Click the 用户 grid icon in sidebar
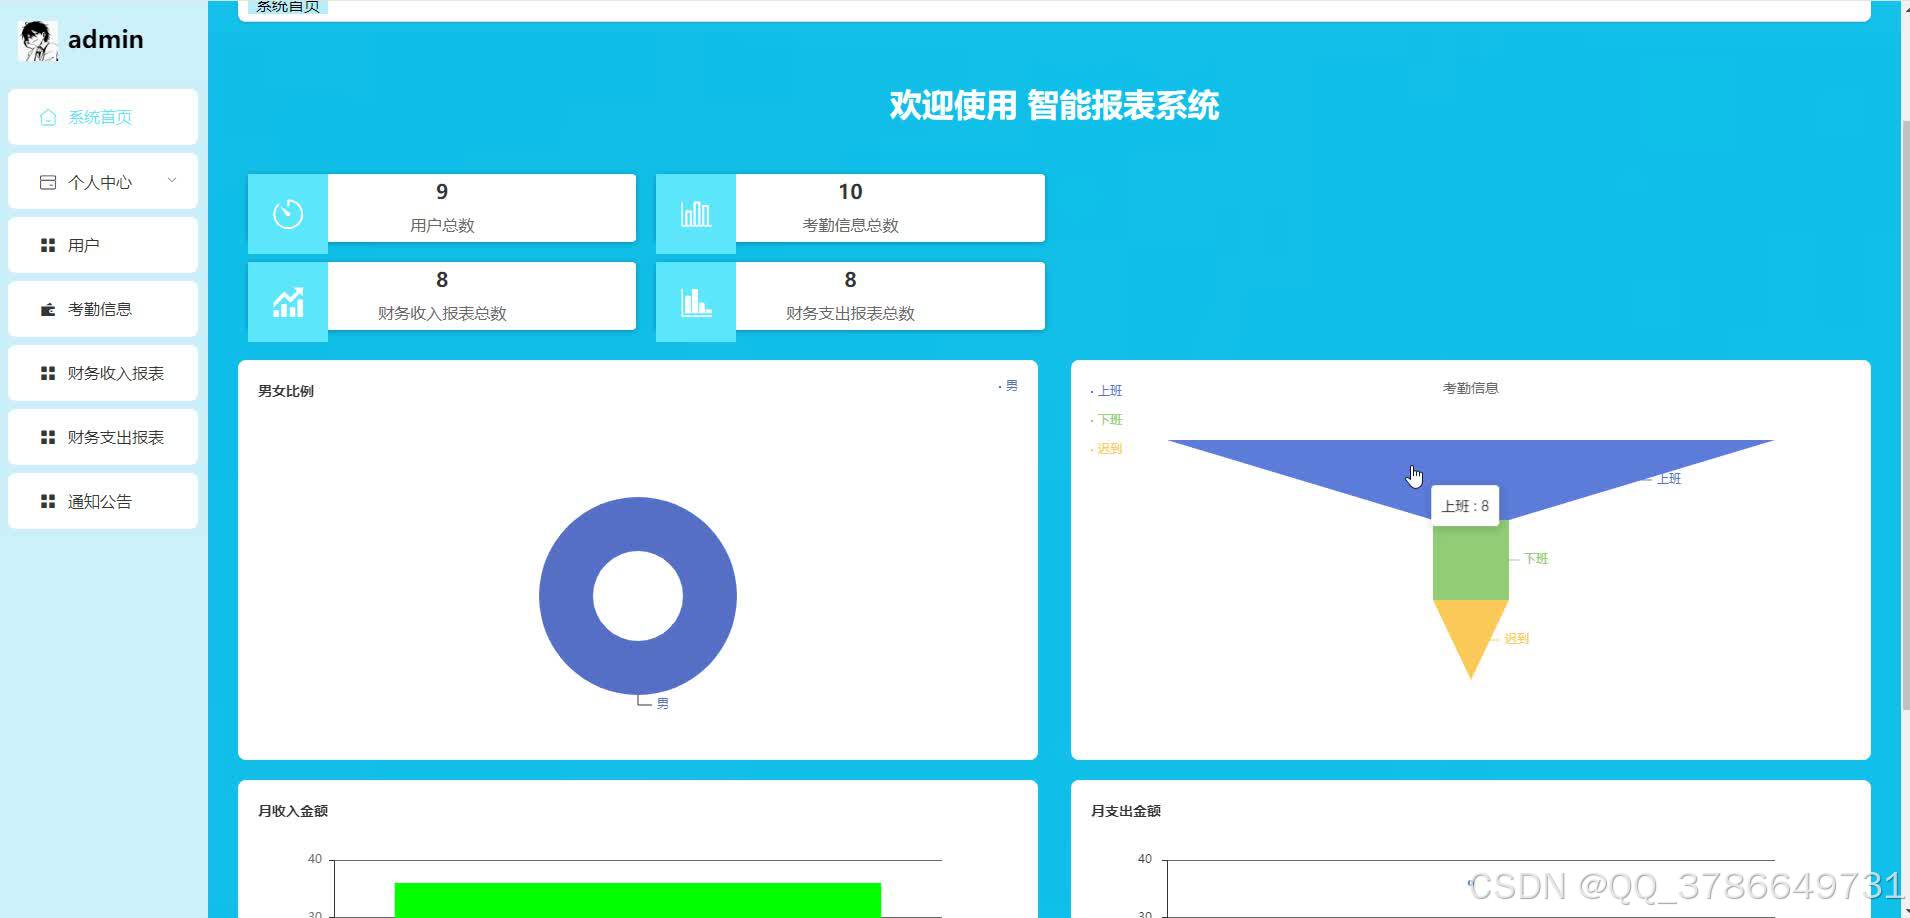1910x918 pixels. (x=46, y=245)
